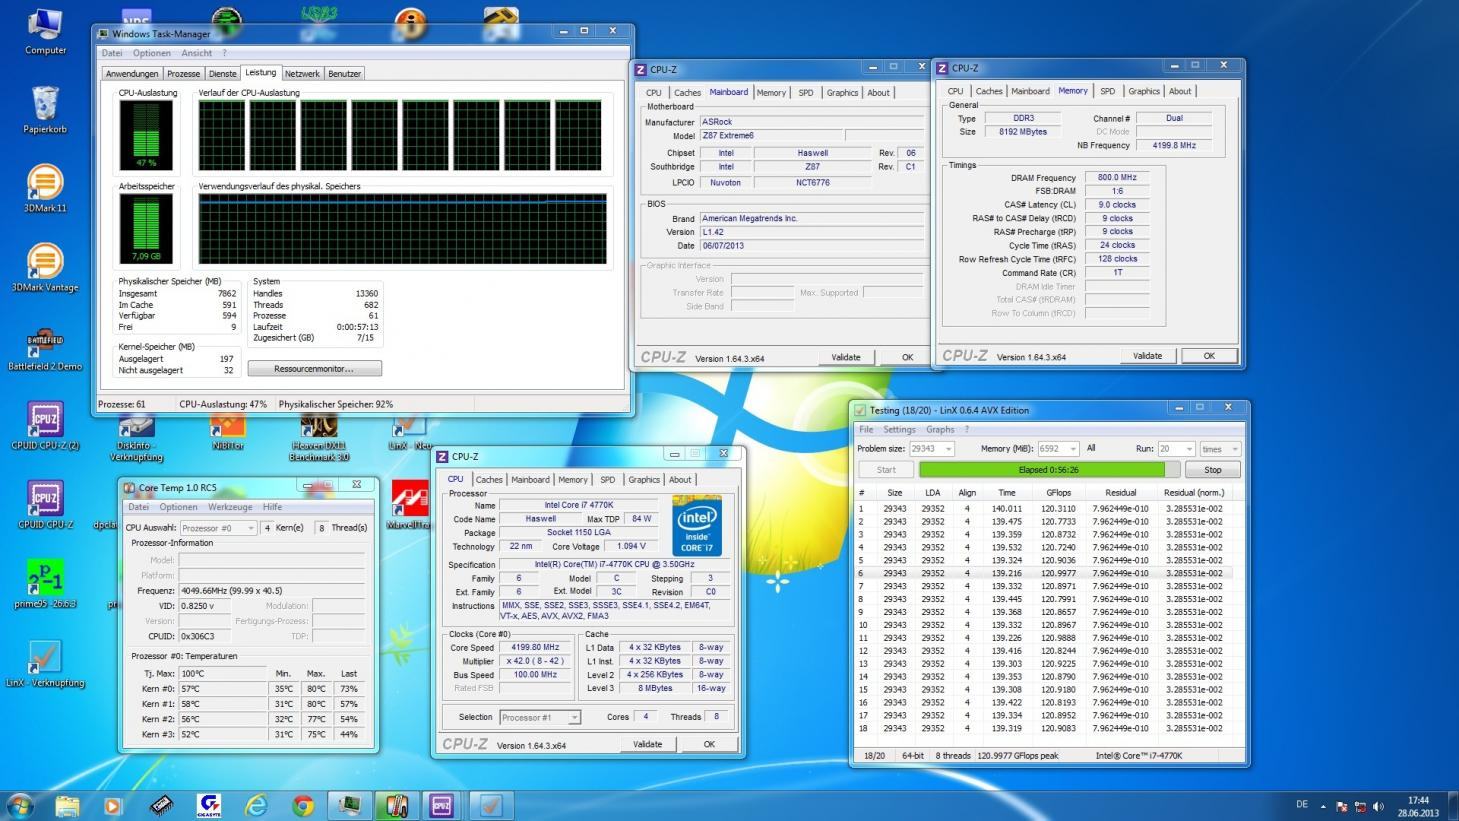Open the Battlefield 2 Demo shortcut
Viewport: 1459px width, 821px height.
[45, 348]
